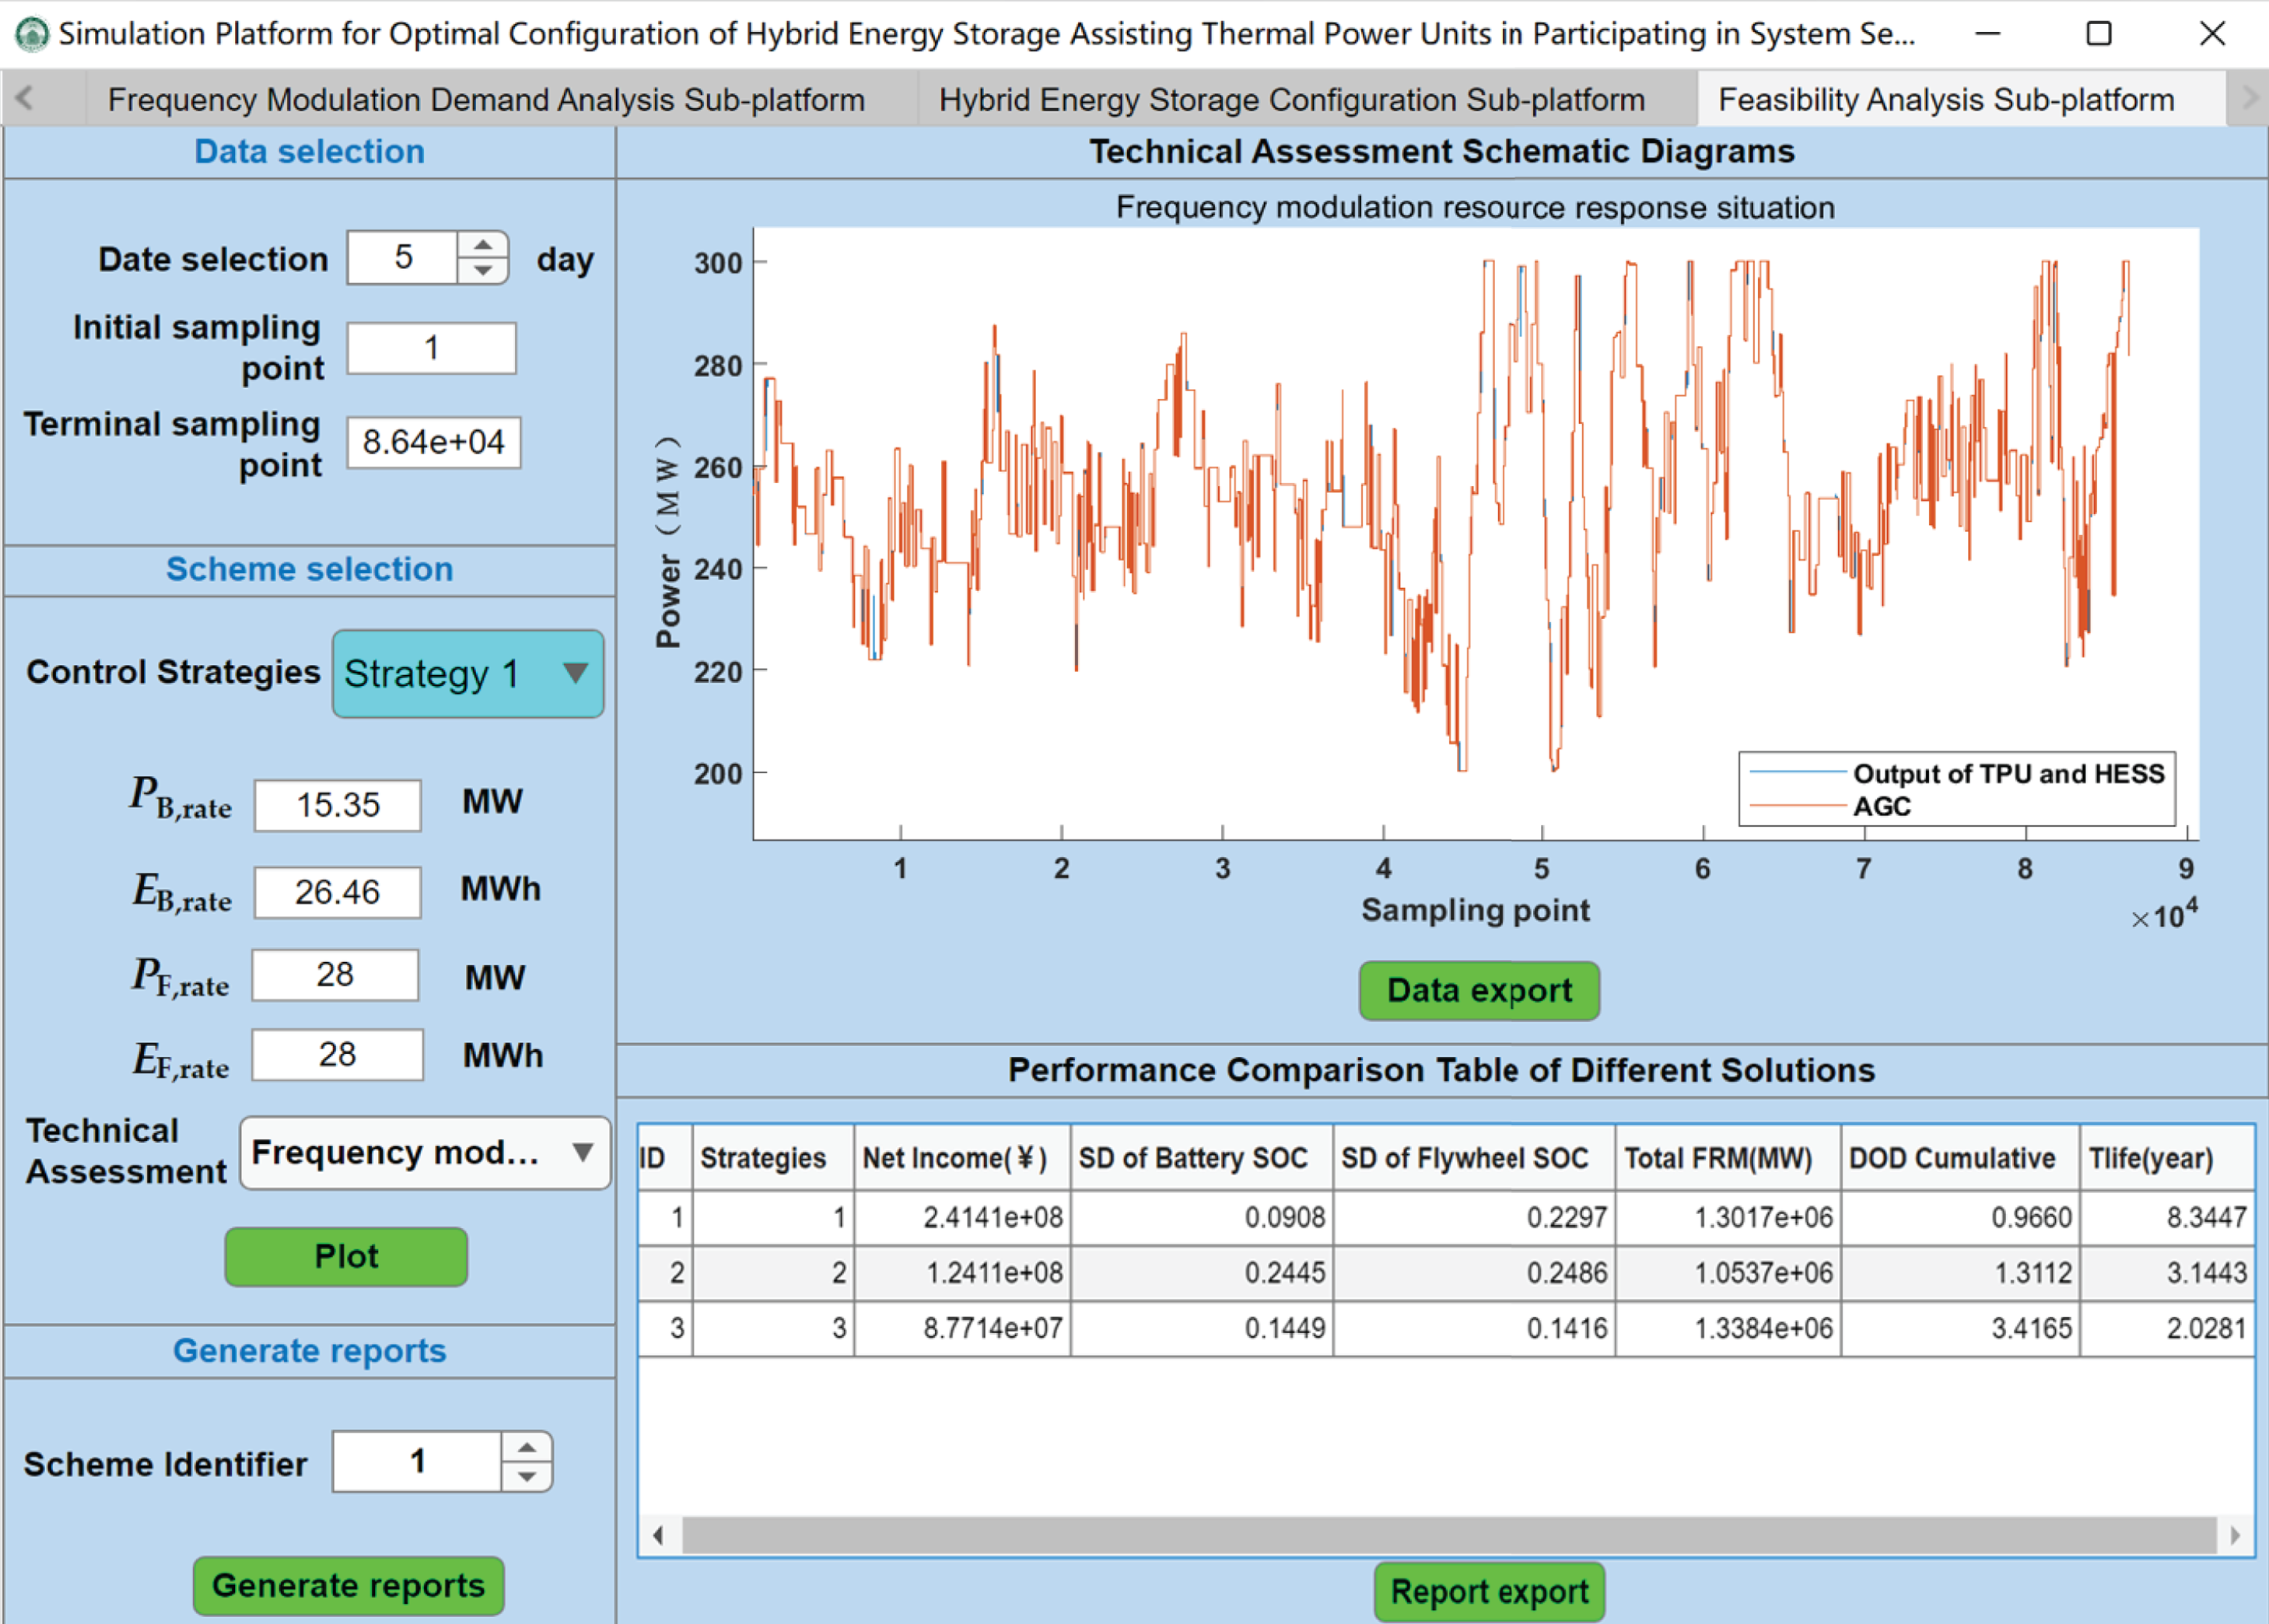The image size is (2269, 1624).
Task: Expand the Technical Assessment dropdown
Action: (424, 1153)
